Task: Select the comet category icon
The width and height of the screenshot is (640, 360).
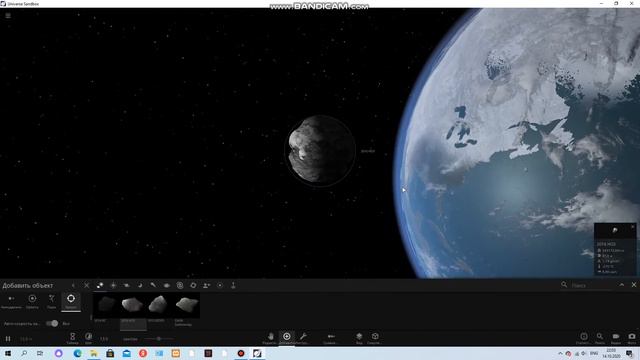Action: [153, 285]
